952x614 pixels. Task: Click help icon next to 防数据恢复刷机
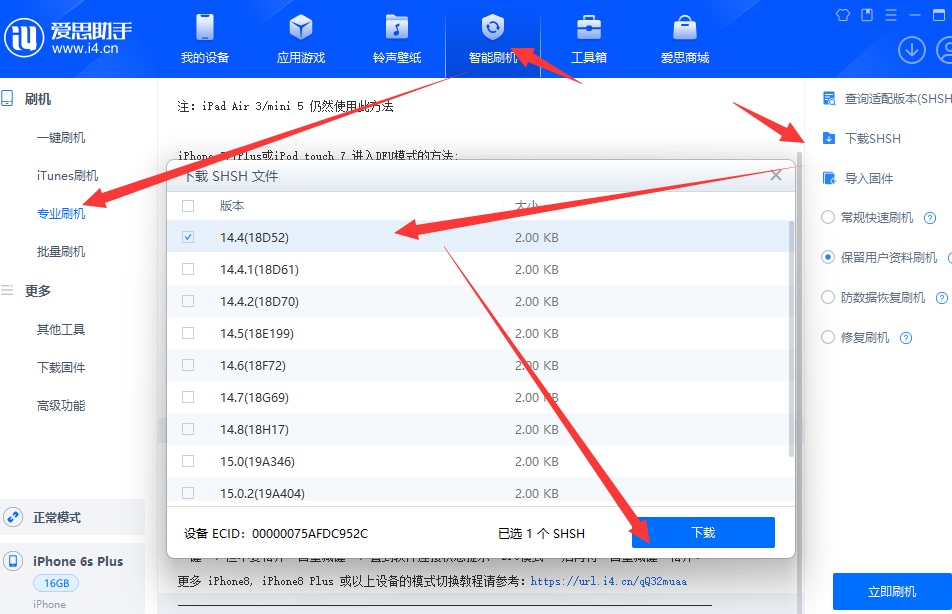point(942,298)
